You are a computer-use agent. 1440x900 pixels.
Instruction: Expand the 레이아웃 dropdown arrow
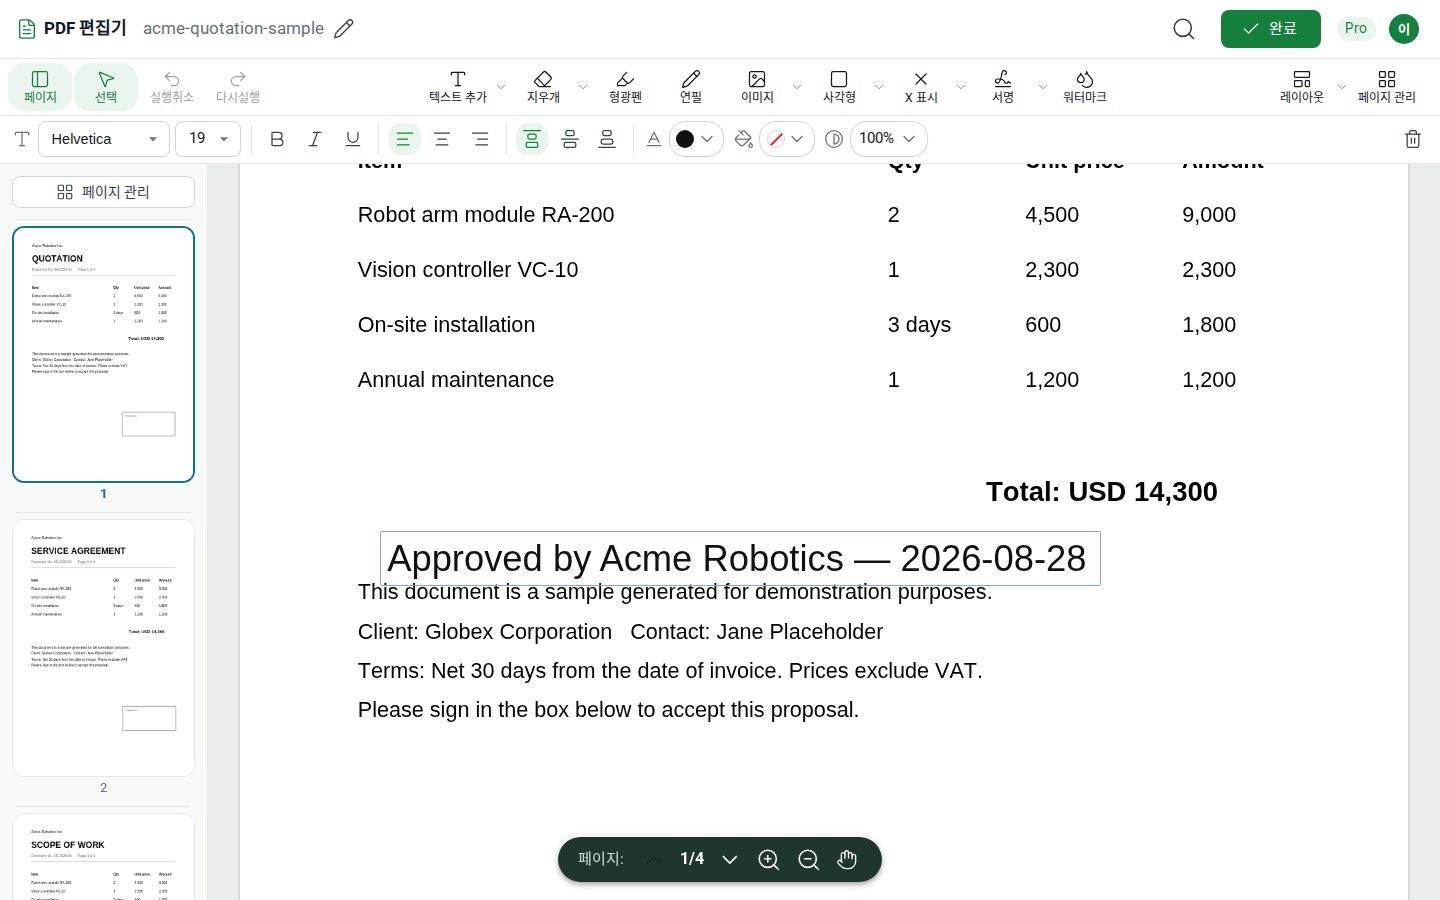pos(1342,87)
